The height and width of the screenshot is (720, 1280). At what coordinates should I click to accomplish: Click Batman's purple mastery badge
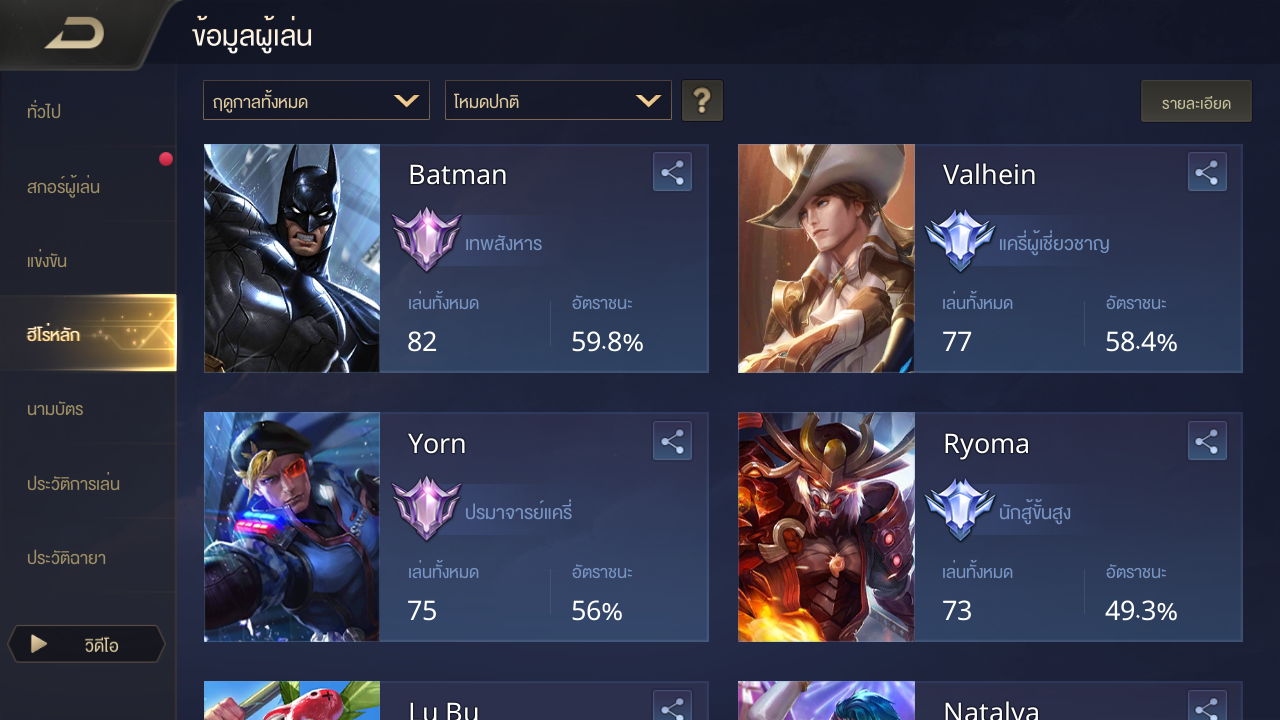point(426,239)
